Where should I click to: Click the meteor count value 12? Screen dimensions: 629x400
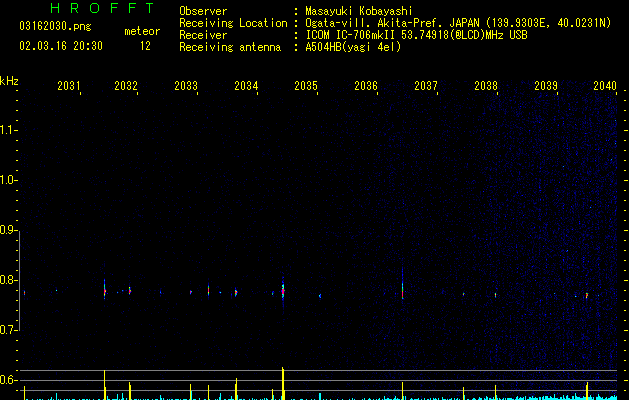(145, 46)
